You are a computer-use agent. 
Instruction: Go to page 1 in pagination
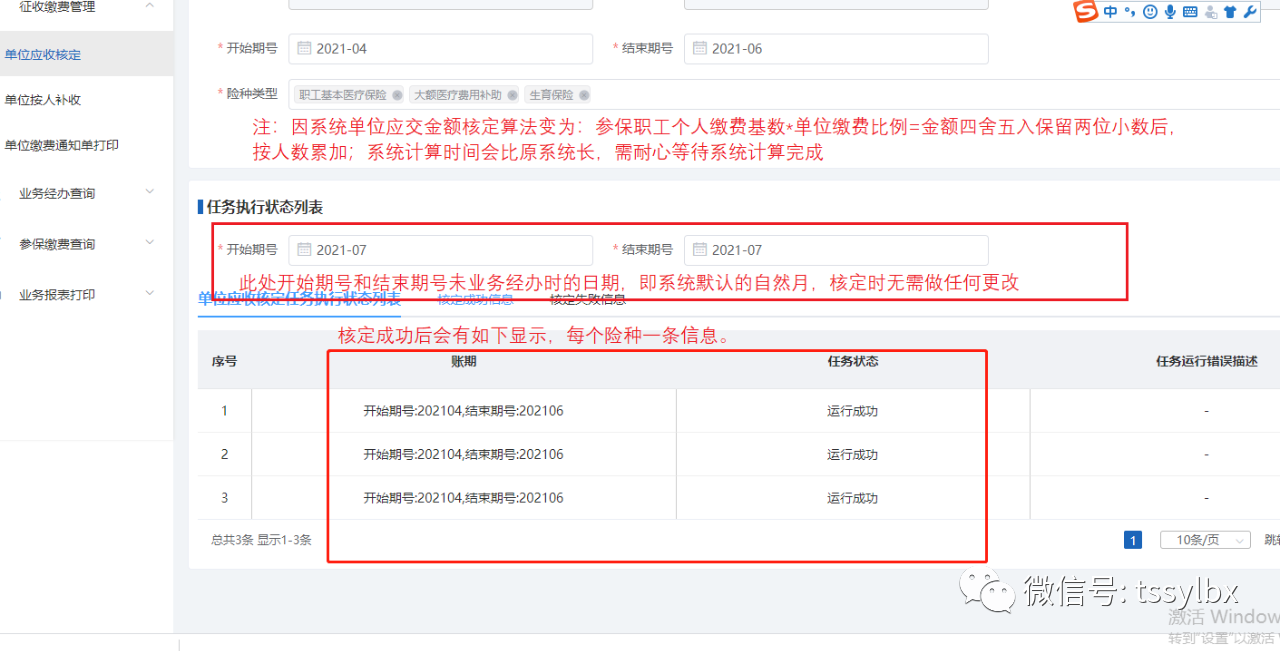1133,540
